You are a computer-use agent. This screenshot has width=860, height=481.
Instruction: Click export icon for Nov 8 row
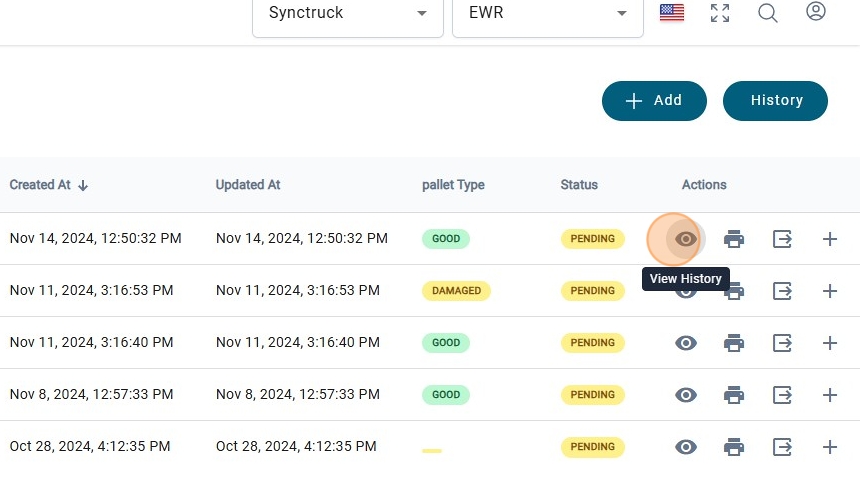[782, 395]
